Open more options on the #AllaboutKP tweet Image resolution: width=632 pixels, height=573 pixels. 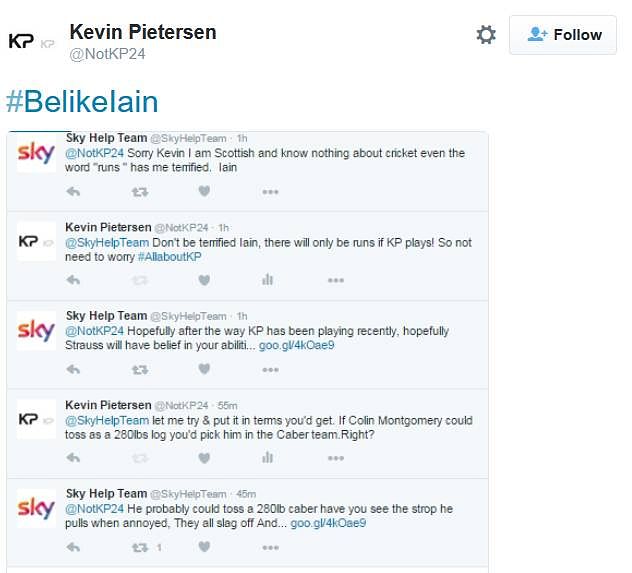point(336,280)
